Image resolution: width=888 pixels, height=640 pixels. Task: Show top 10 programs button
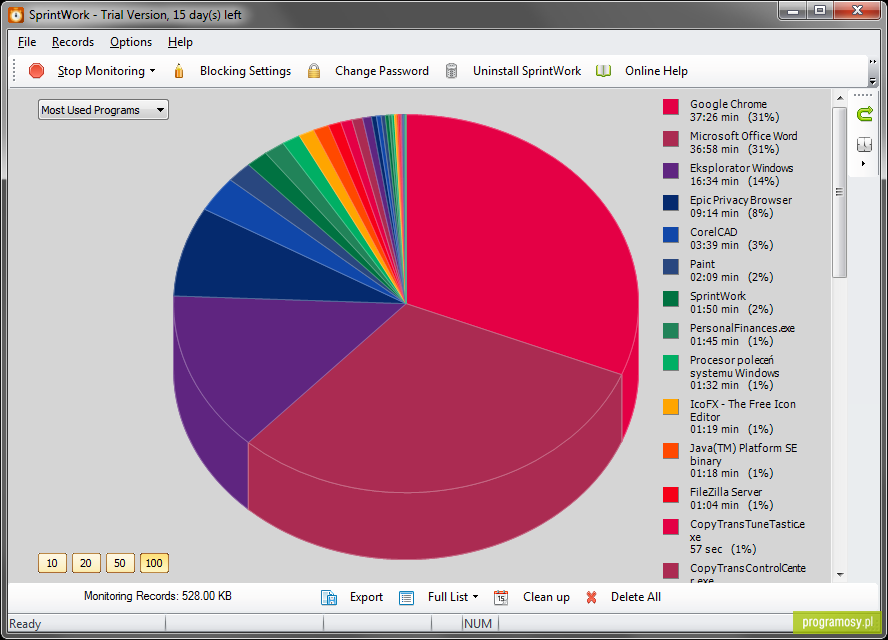52,563
